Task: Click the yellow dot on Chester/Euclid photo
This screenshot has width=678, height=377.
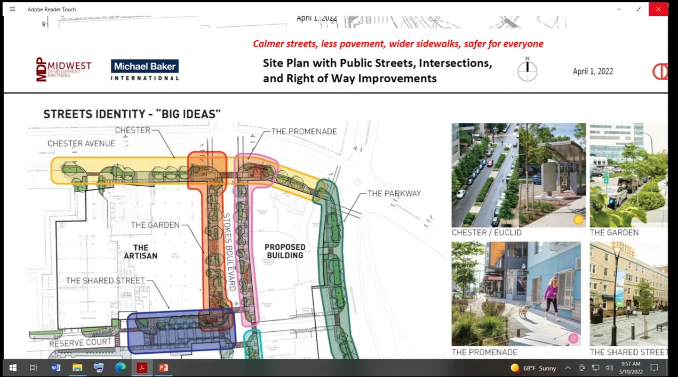Action: point(578,220)
